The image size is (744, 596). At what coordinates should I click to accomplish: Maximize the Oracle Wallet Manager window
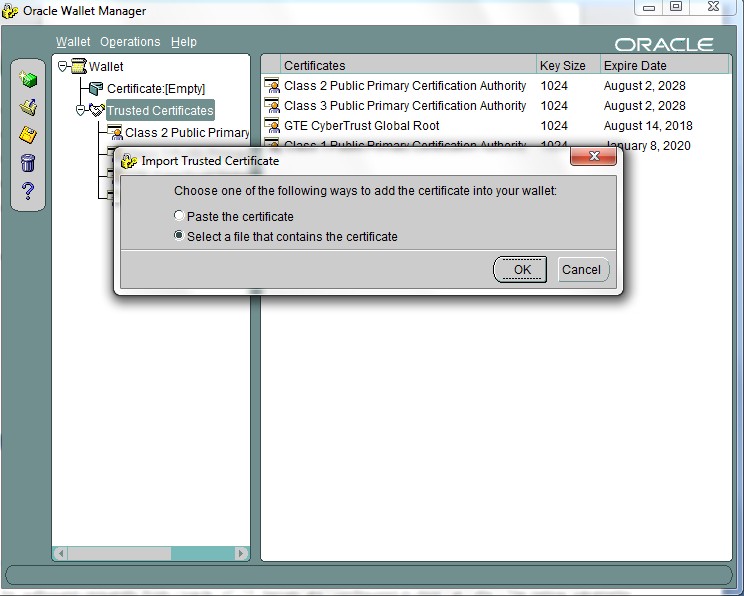point(676,7)
